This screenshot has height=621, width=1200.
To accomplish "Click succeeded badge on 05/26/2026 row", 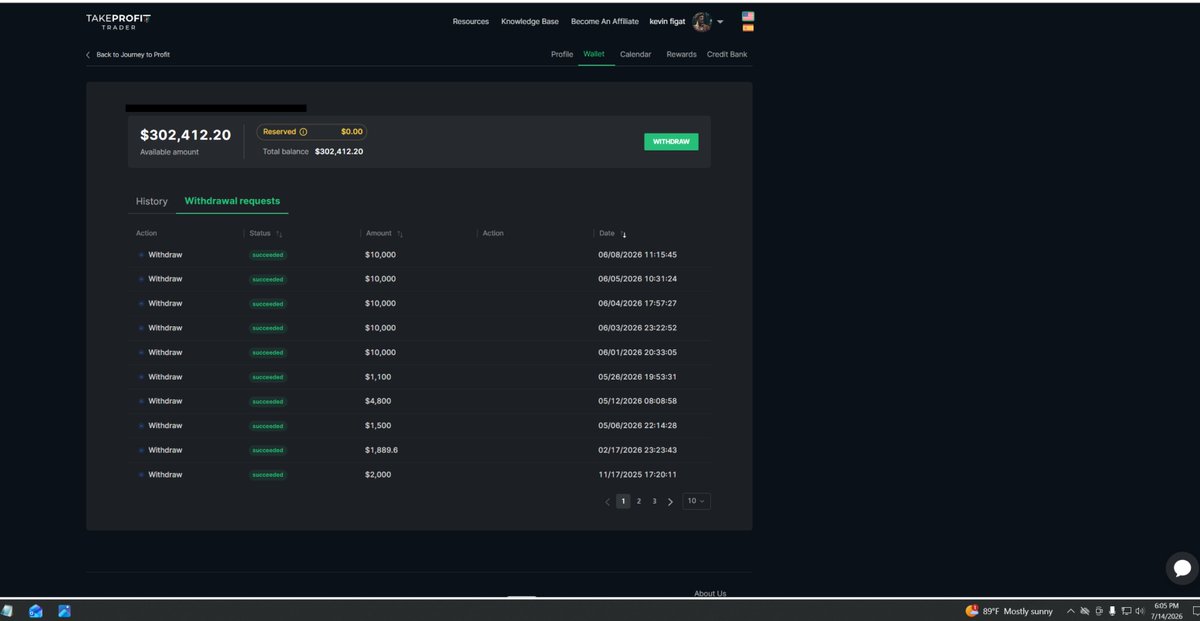I will click(x=268, y=377).
